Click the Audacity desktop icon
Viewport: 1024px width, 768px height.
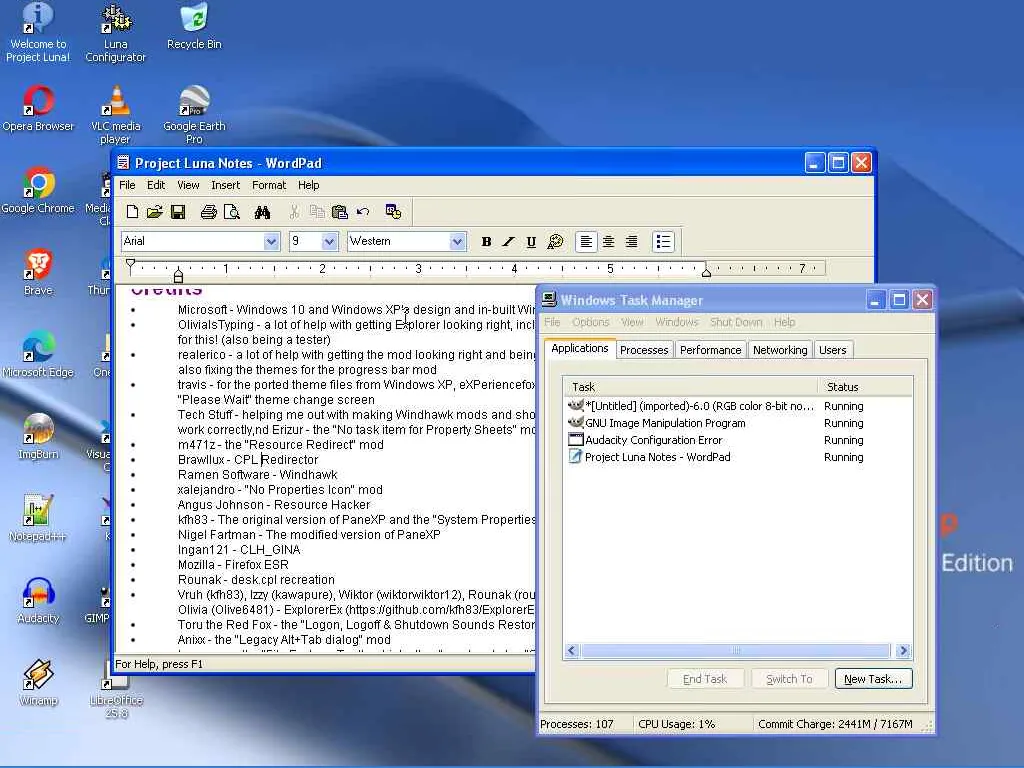click(38, 601)
